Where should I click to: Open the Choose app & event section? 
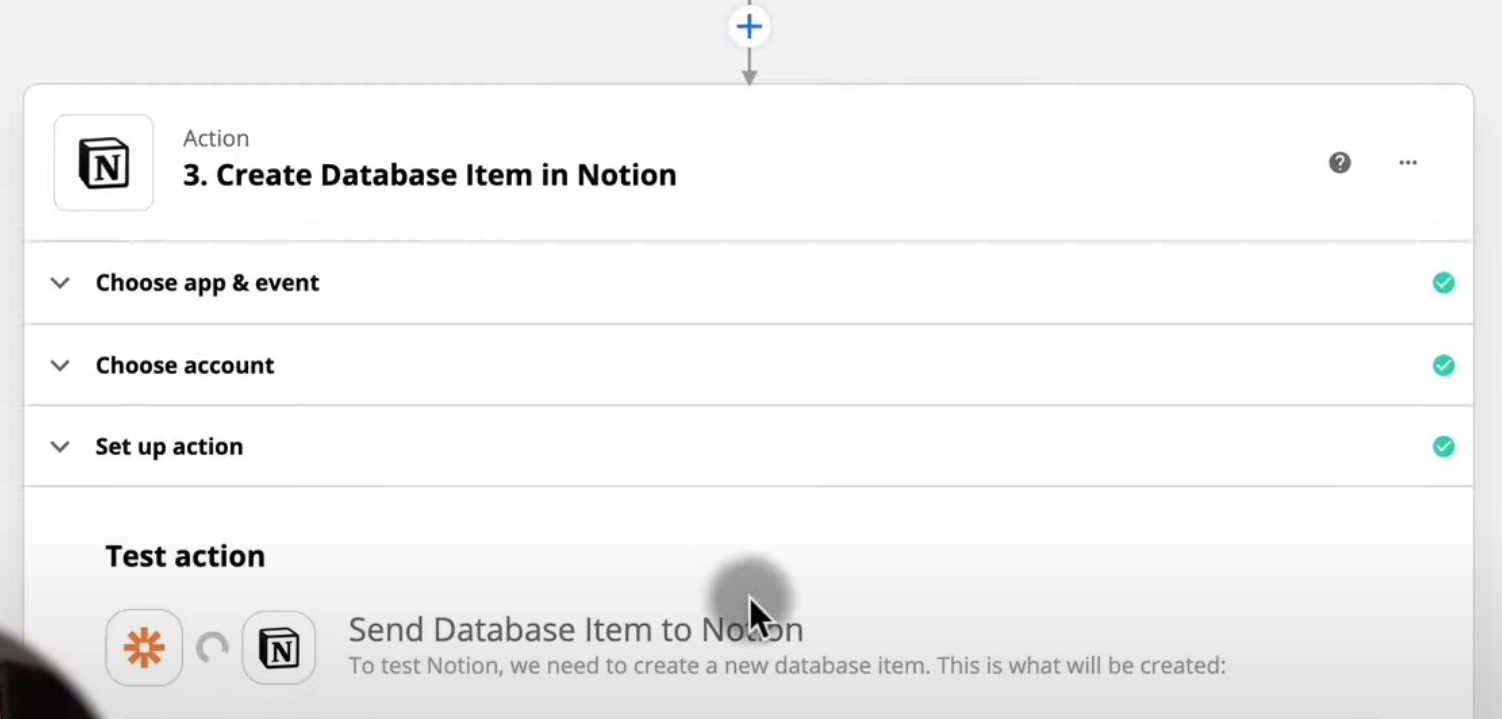click(x=207, y=283)
